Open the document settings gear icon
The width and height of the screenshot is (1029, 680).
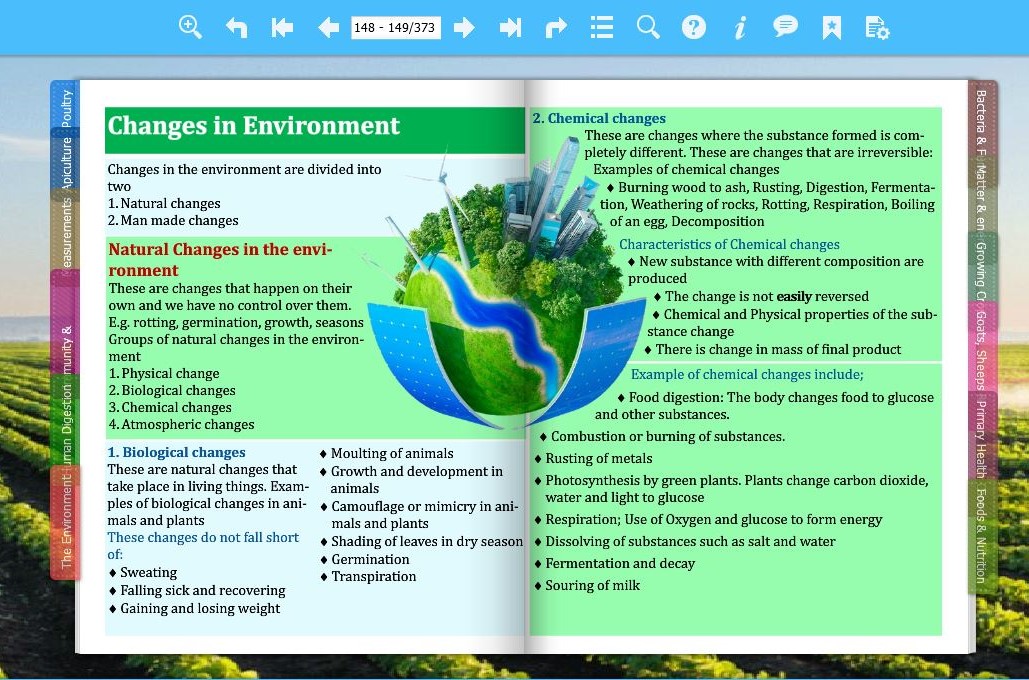pyautogui.click(x=877, y=27)
